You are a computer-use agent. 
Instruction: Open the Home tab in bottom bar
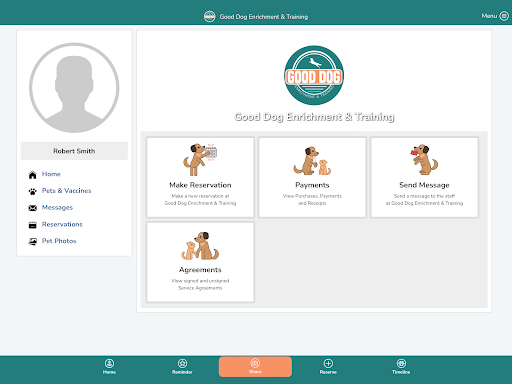(x=109, y=367)
